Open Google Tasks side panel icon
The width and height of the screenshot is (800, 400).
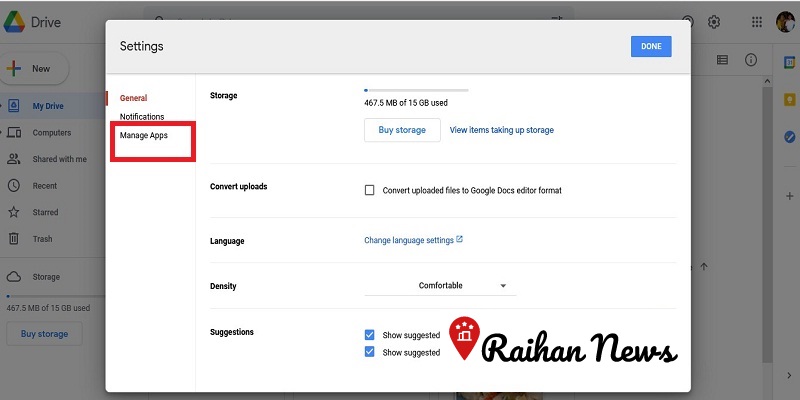[x=789, y=137]
